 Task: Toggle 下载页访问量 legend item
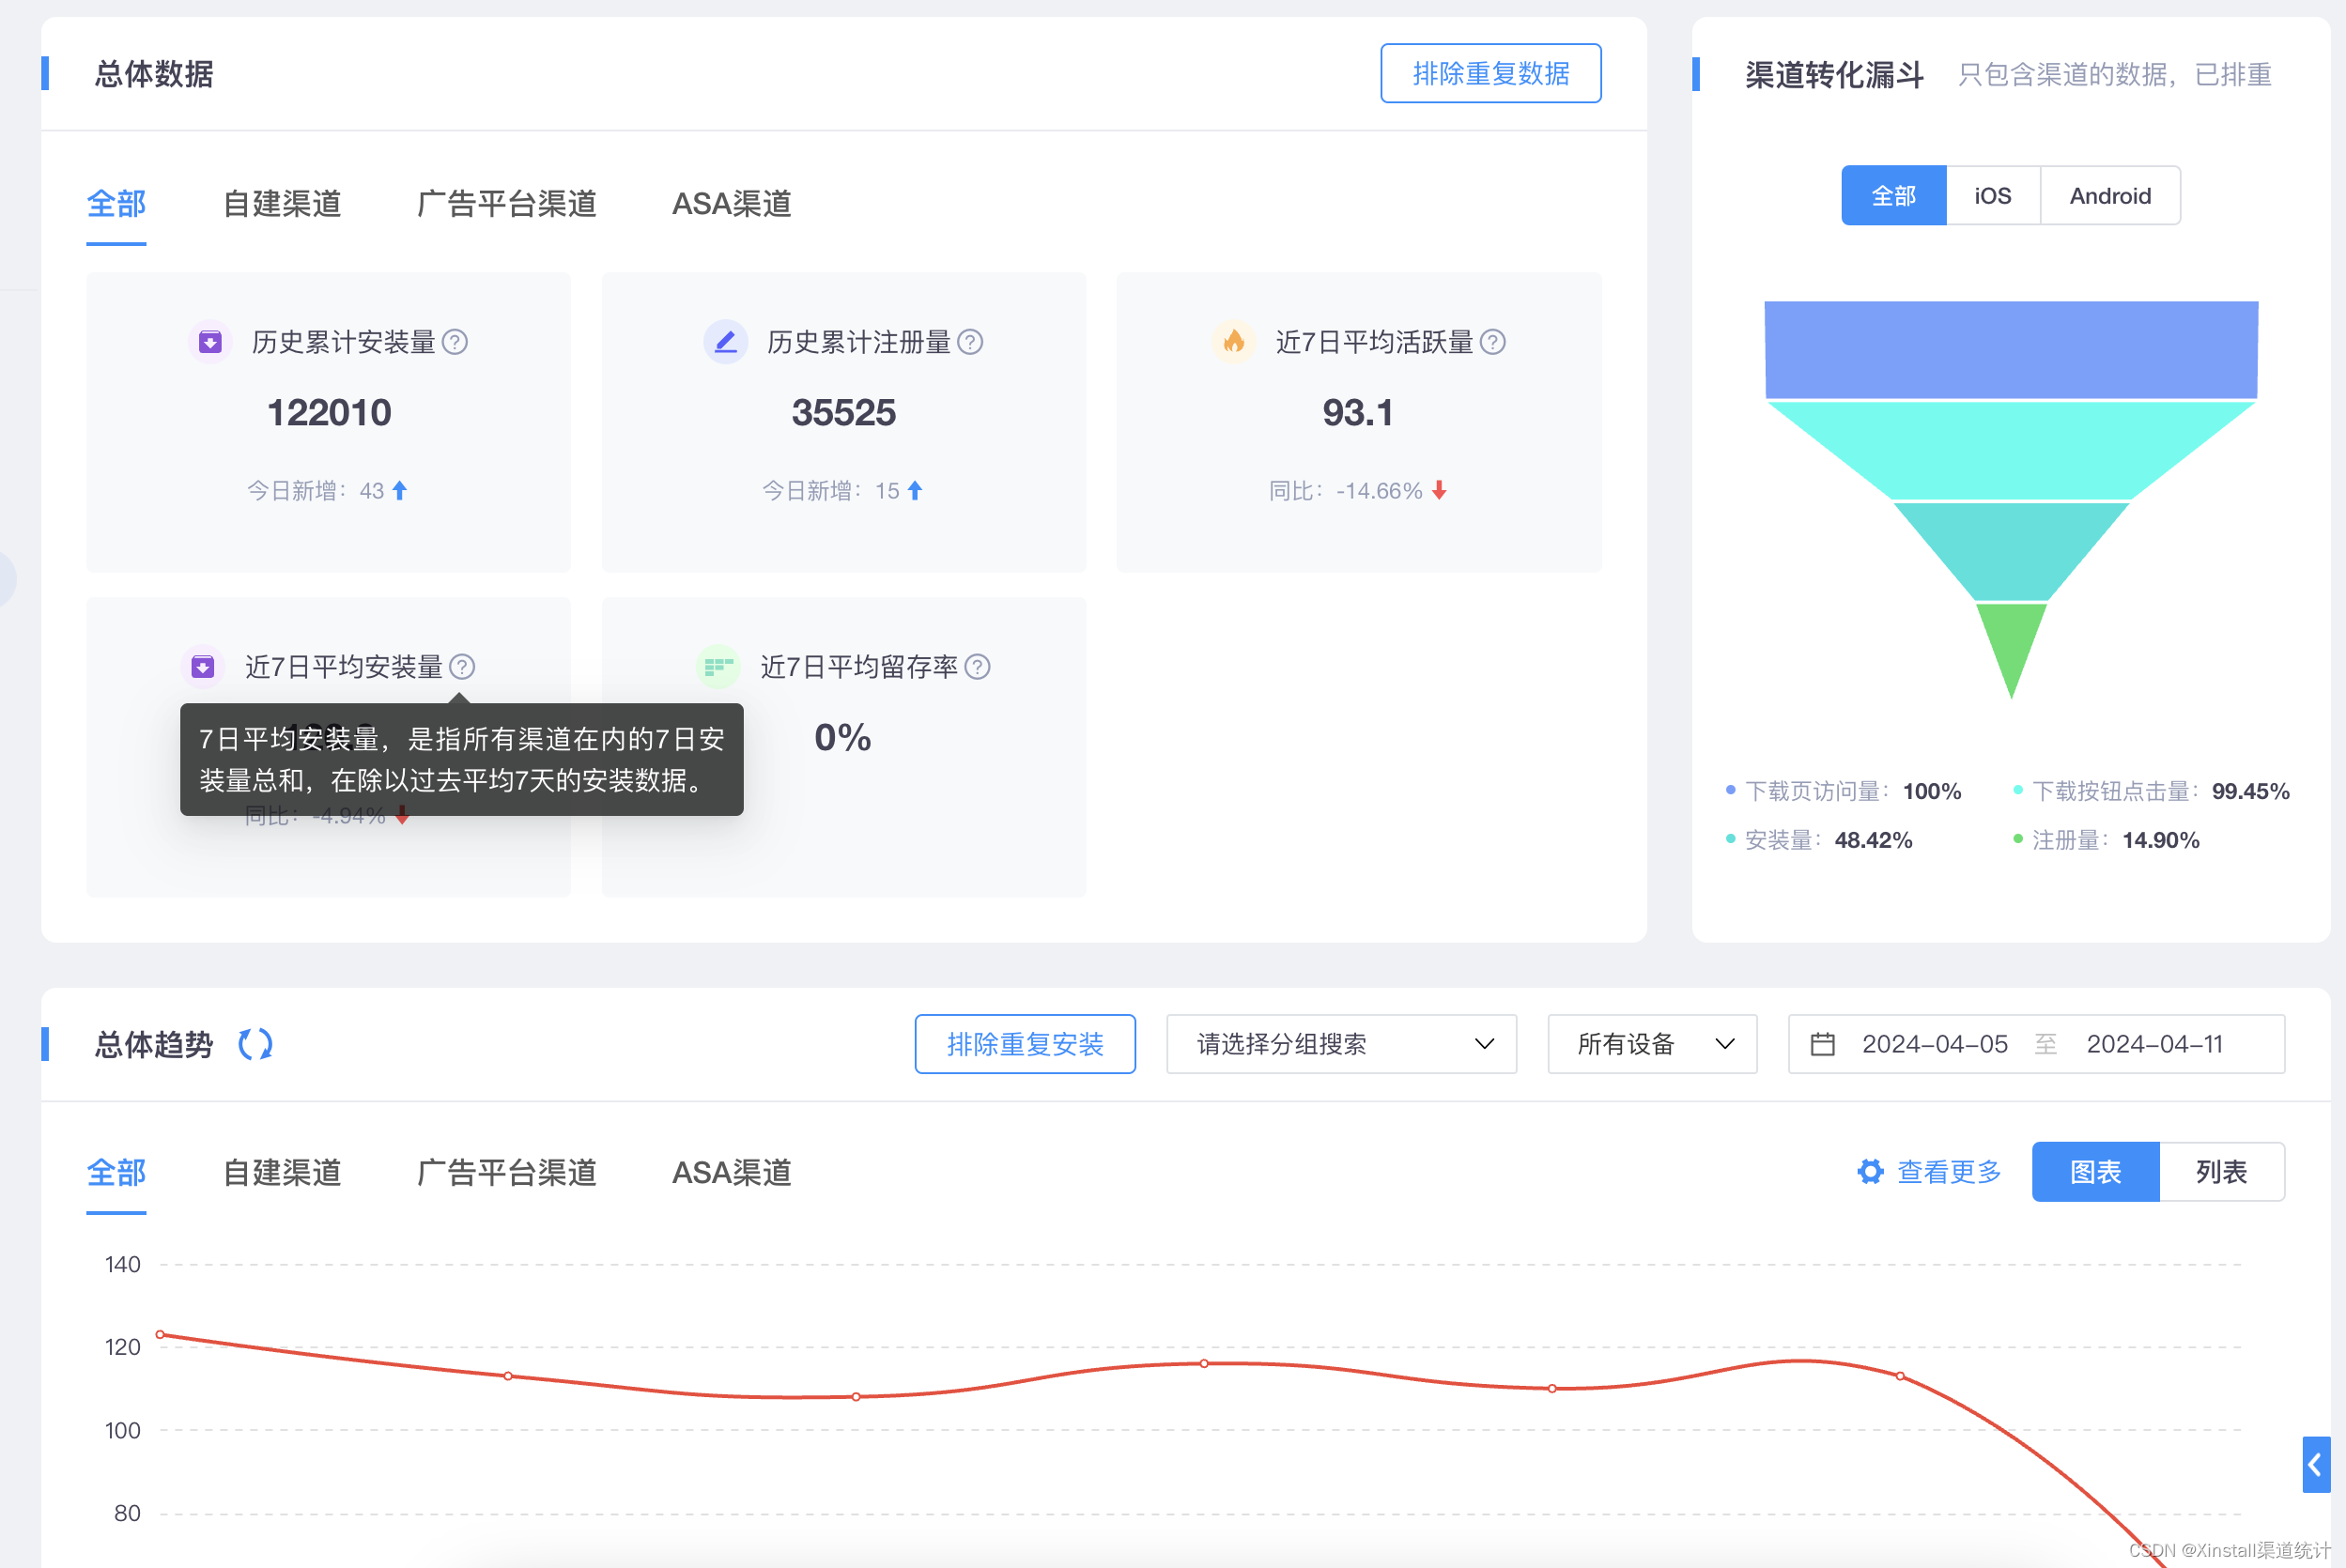click(1843, 791)
